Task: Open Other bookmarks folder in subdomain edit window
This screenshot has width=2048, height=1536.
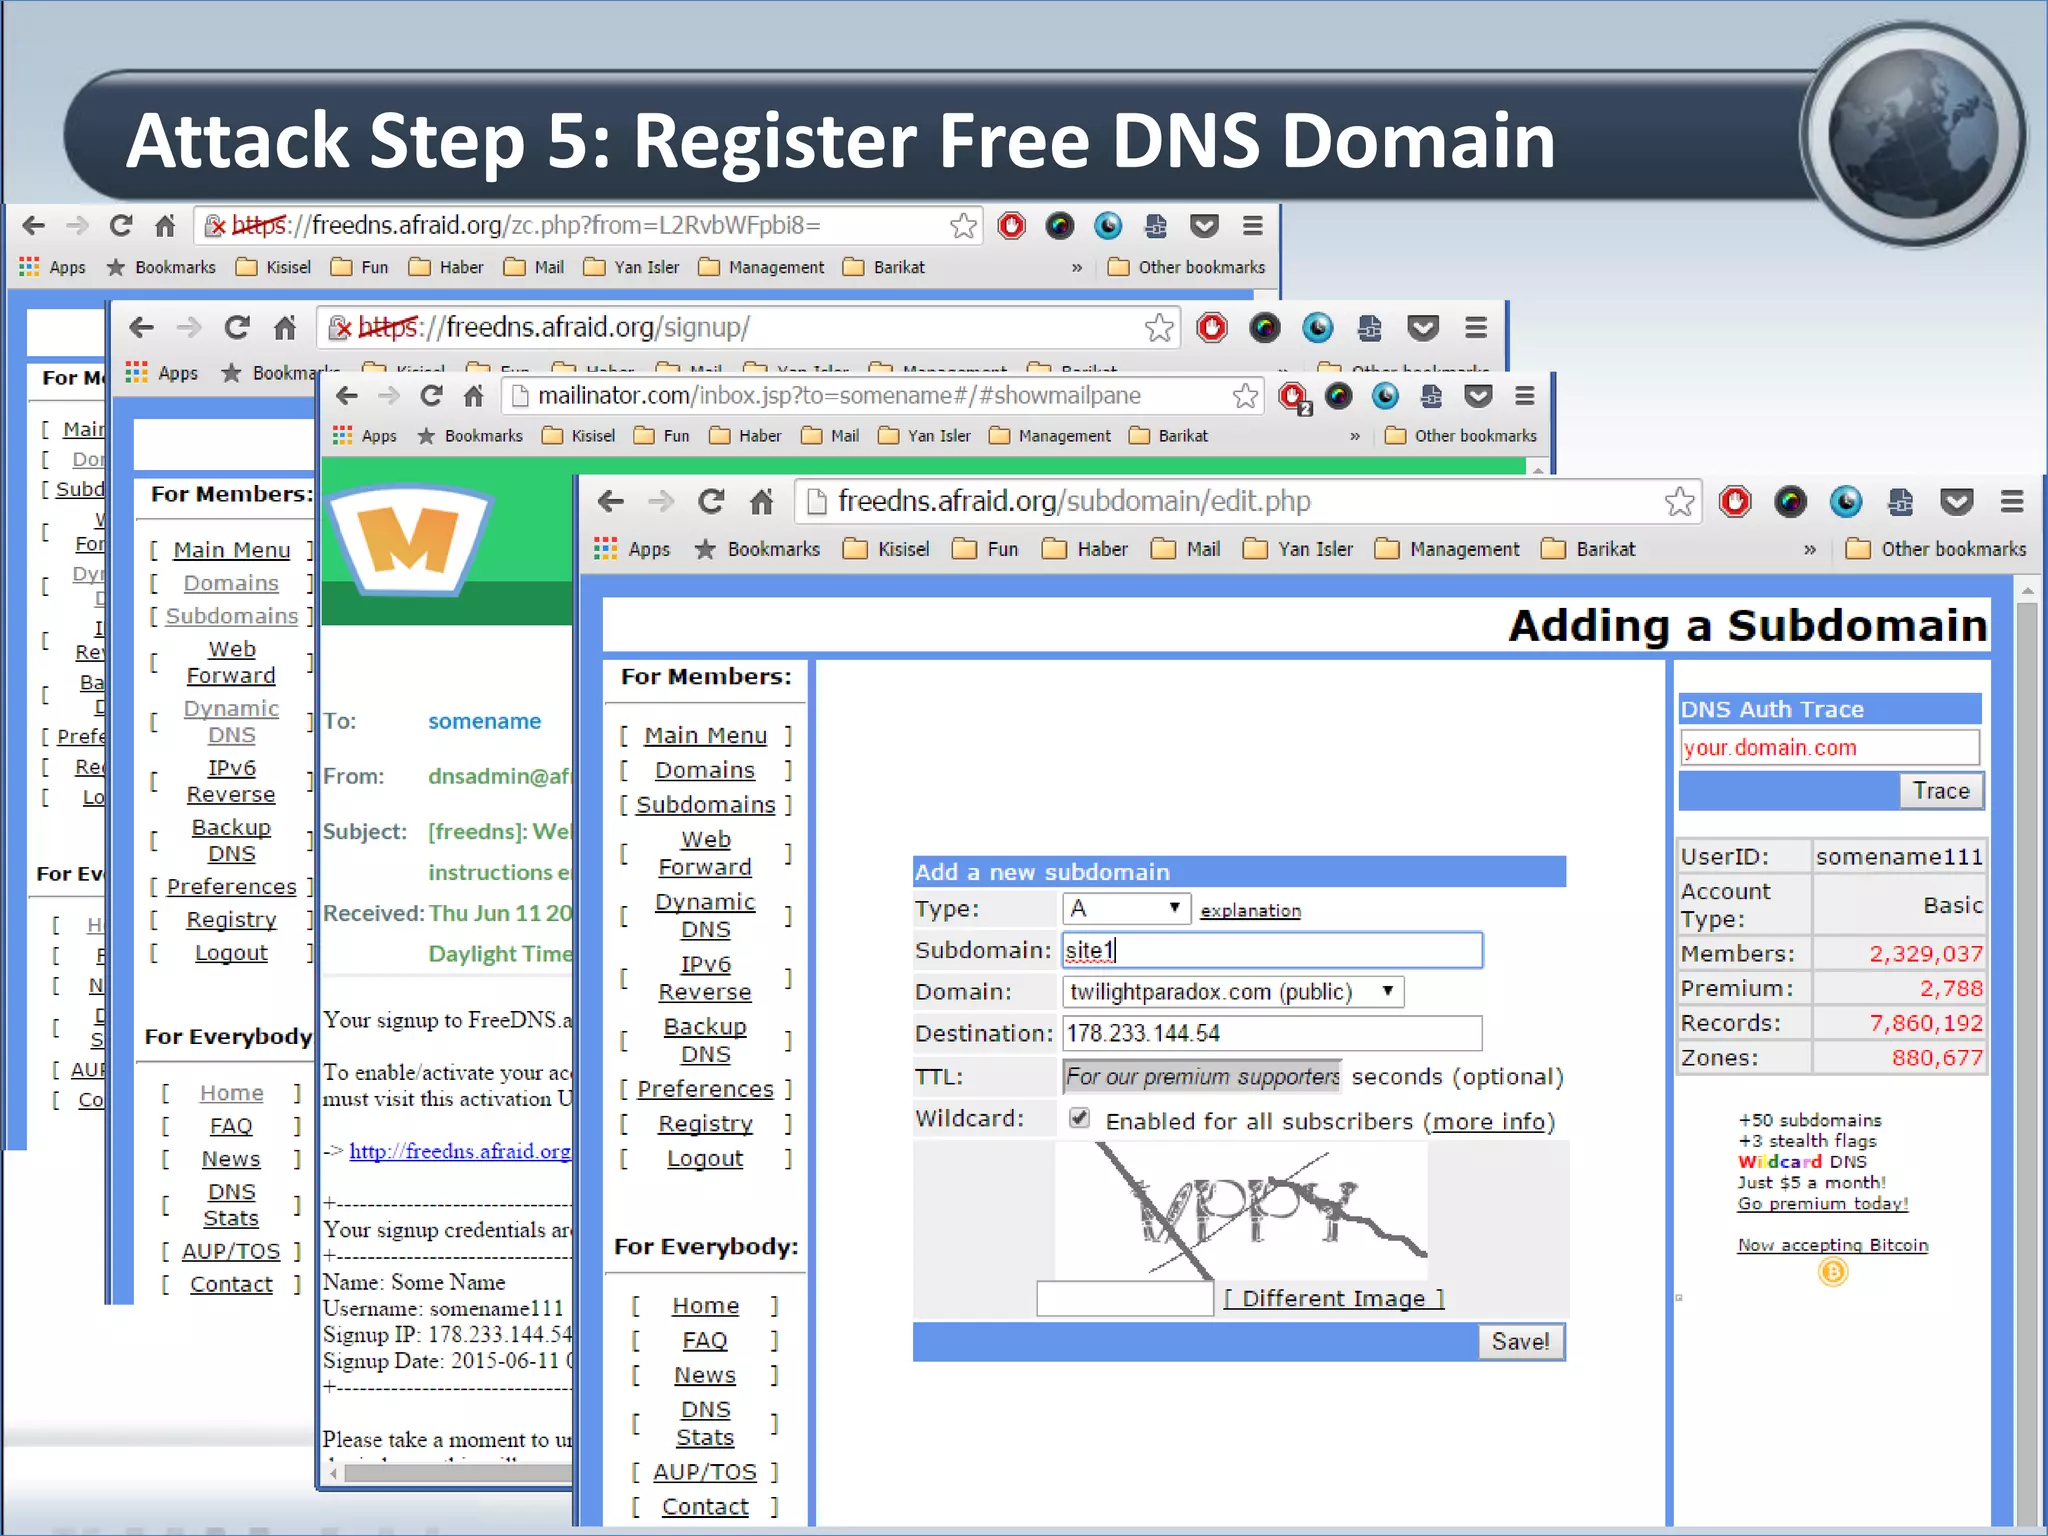Action: (1936, 549)
